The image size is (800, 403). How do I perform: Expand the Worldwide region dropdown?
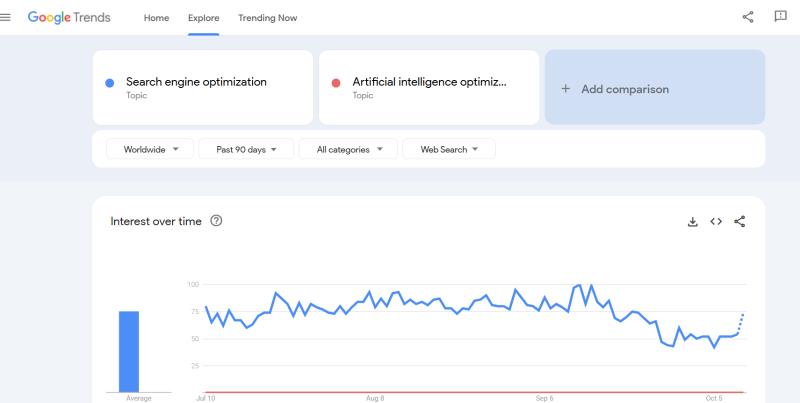[x=151, y=149]
